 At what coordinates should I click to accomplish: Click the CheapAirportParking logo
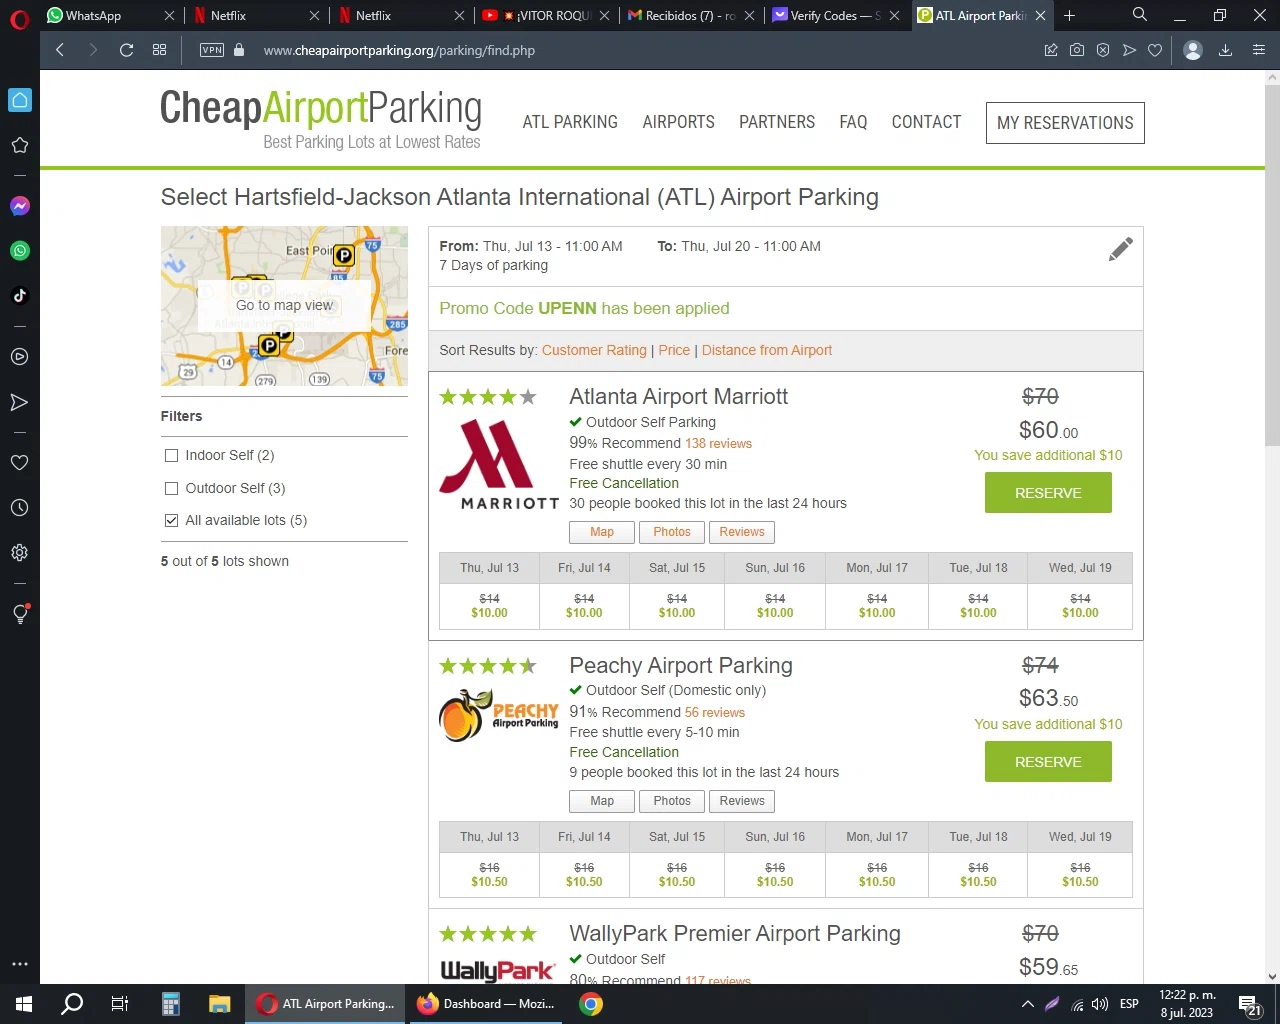(x=321, y=120)
